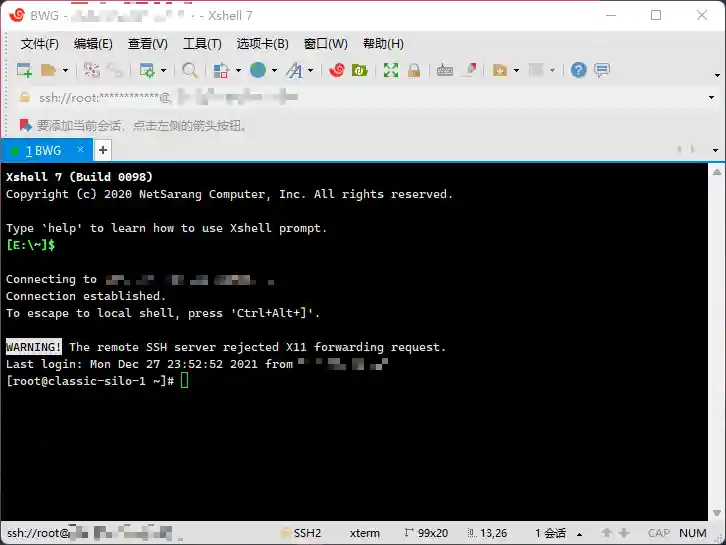Click the status bar up arrow icon
The image size is (726, 545).
point(607,533)
